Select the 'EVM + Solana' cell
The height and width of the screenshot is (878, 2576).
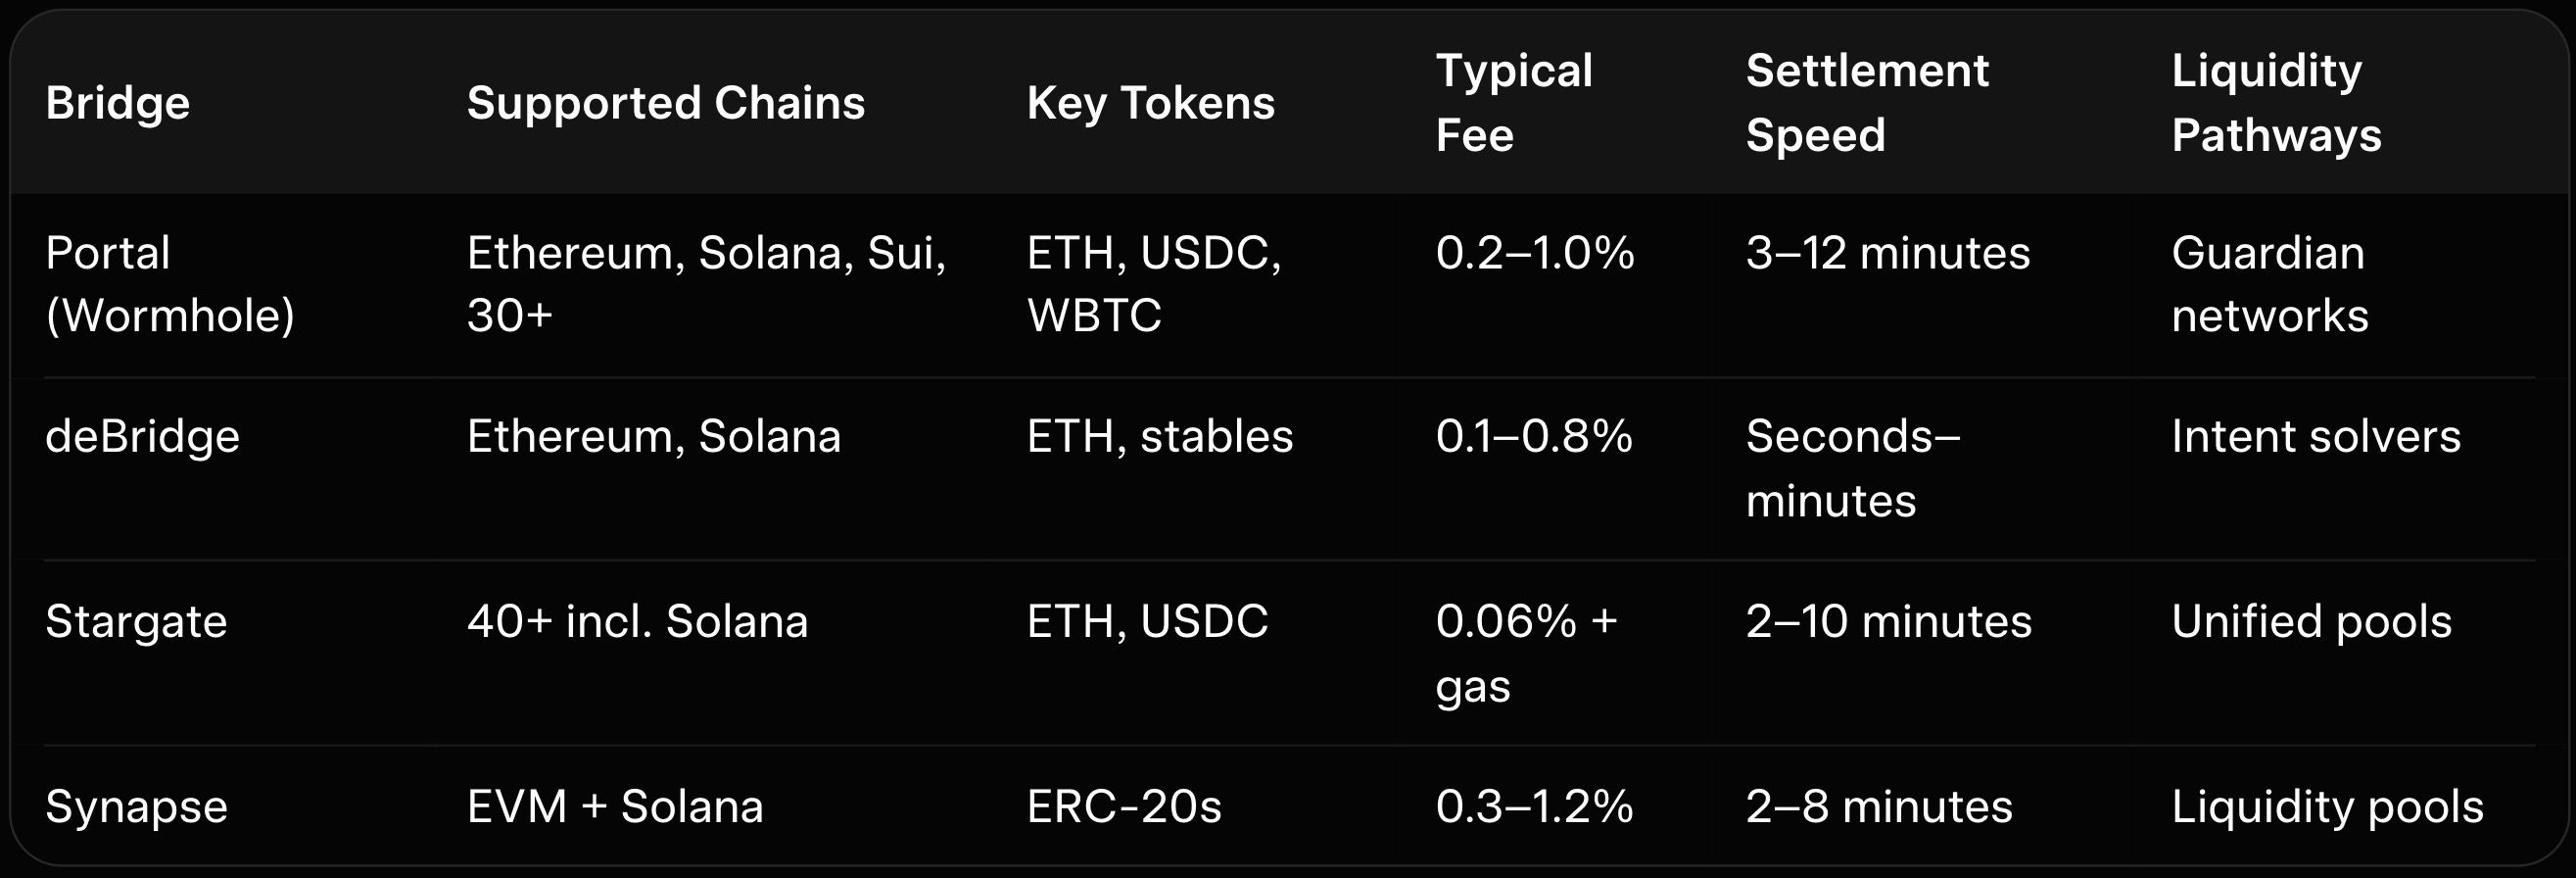click(x=614, y=807)
